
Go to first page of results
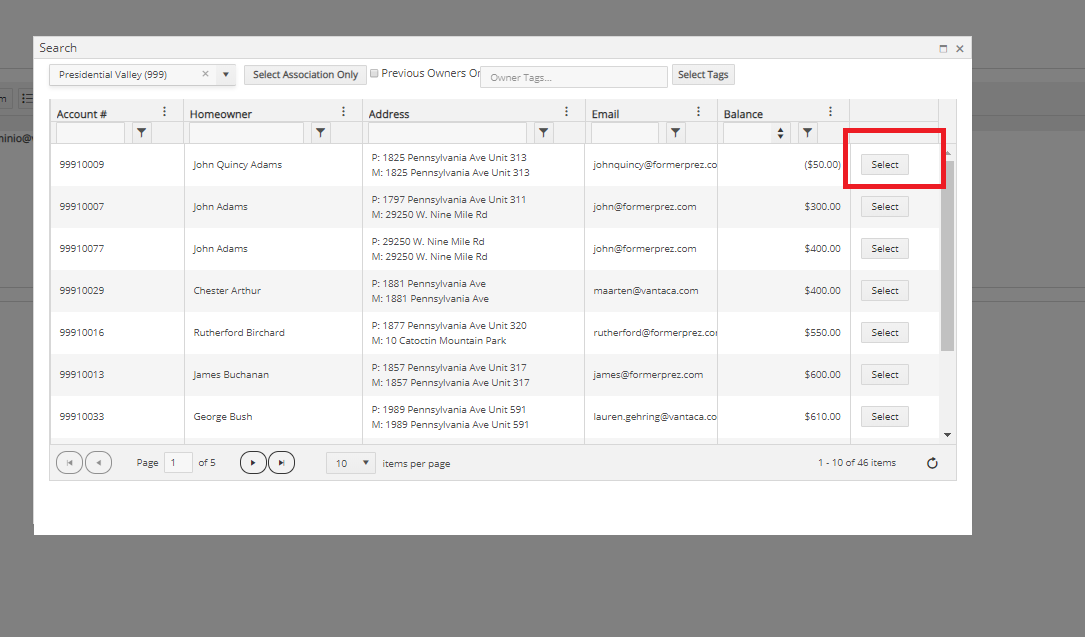click(x=69, y=463)
